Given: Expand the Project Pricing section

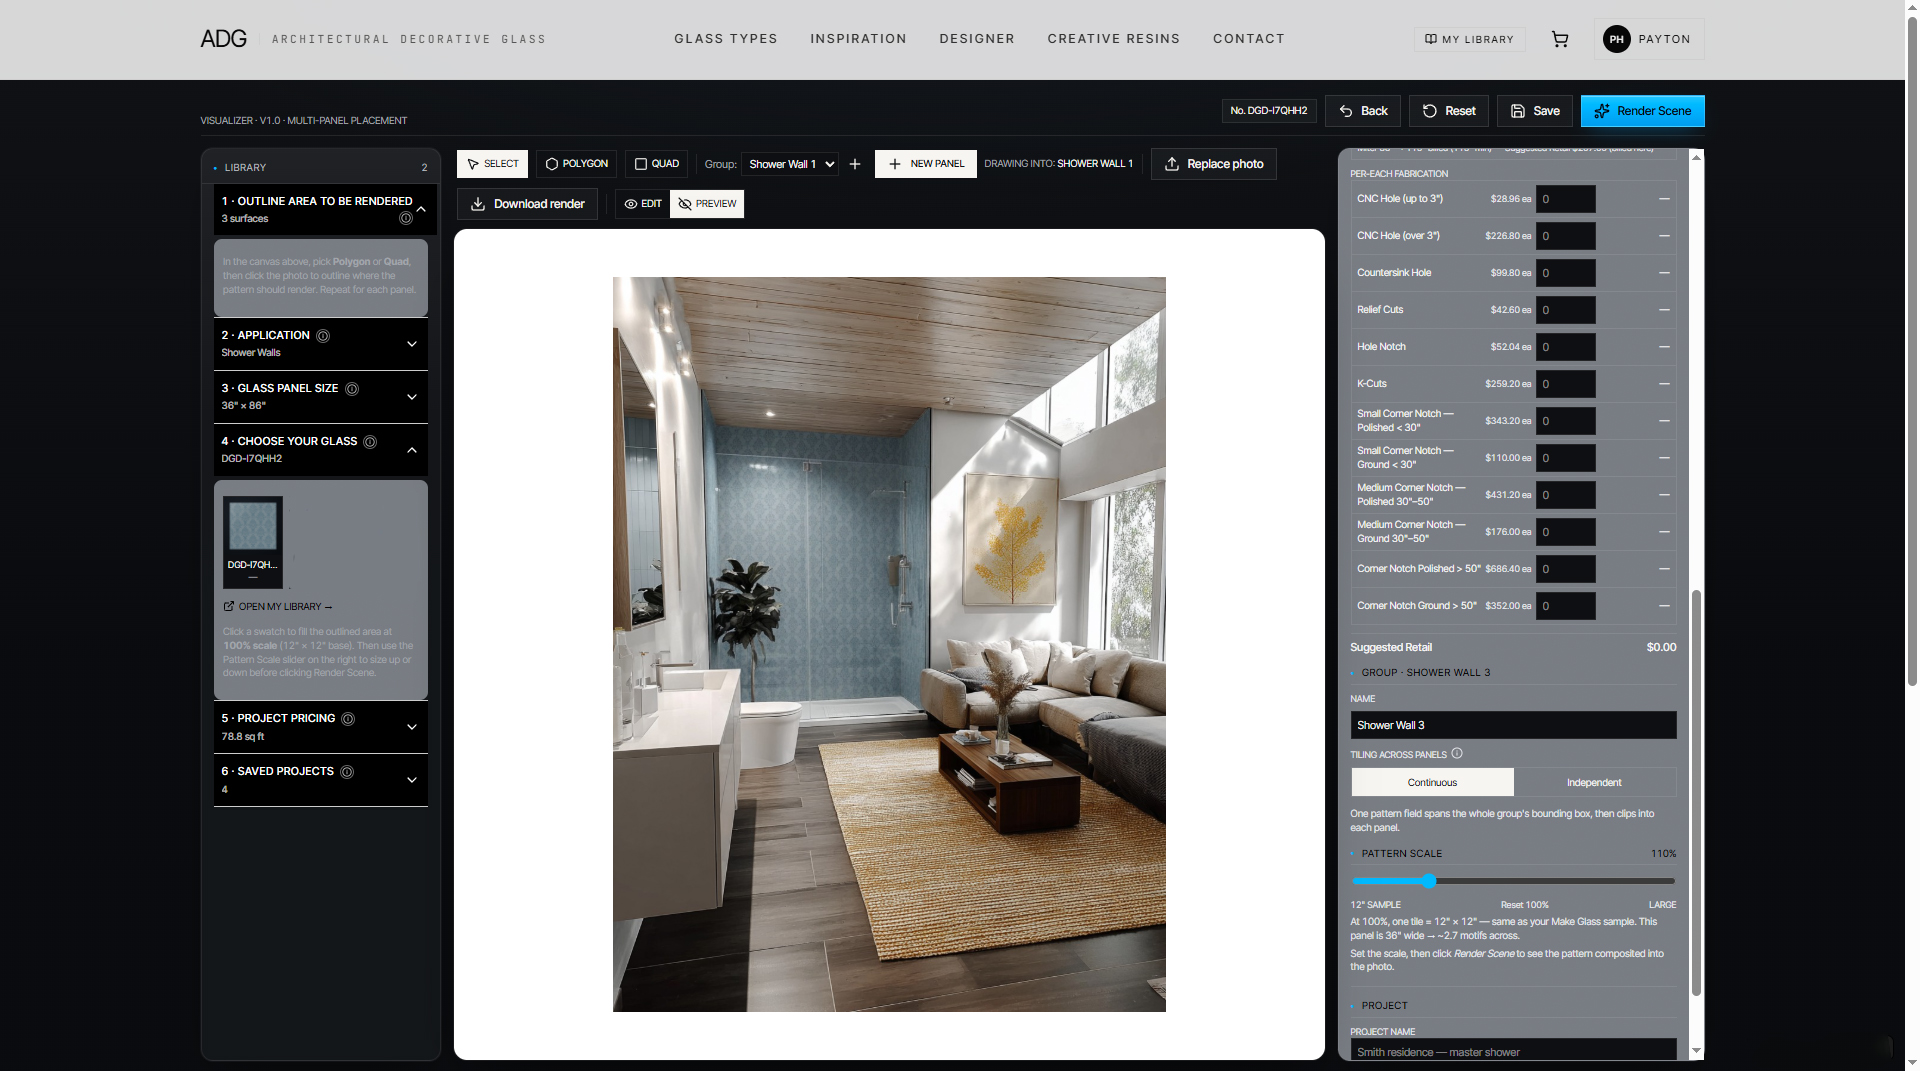Looking at the screenshot, I should [x=412, y=727].
